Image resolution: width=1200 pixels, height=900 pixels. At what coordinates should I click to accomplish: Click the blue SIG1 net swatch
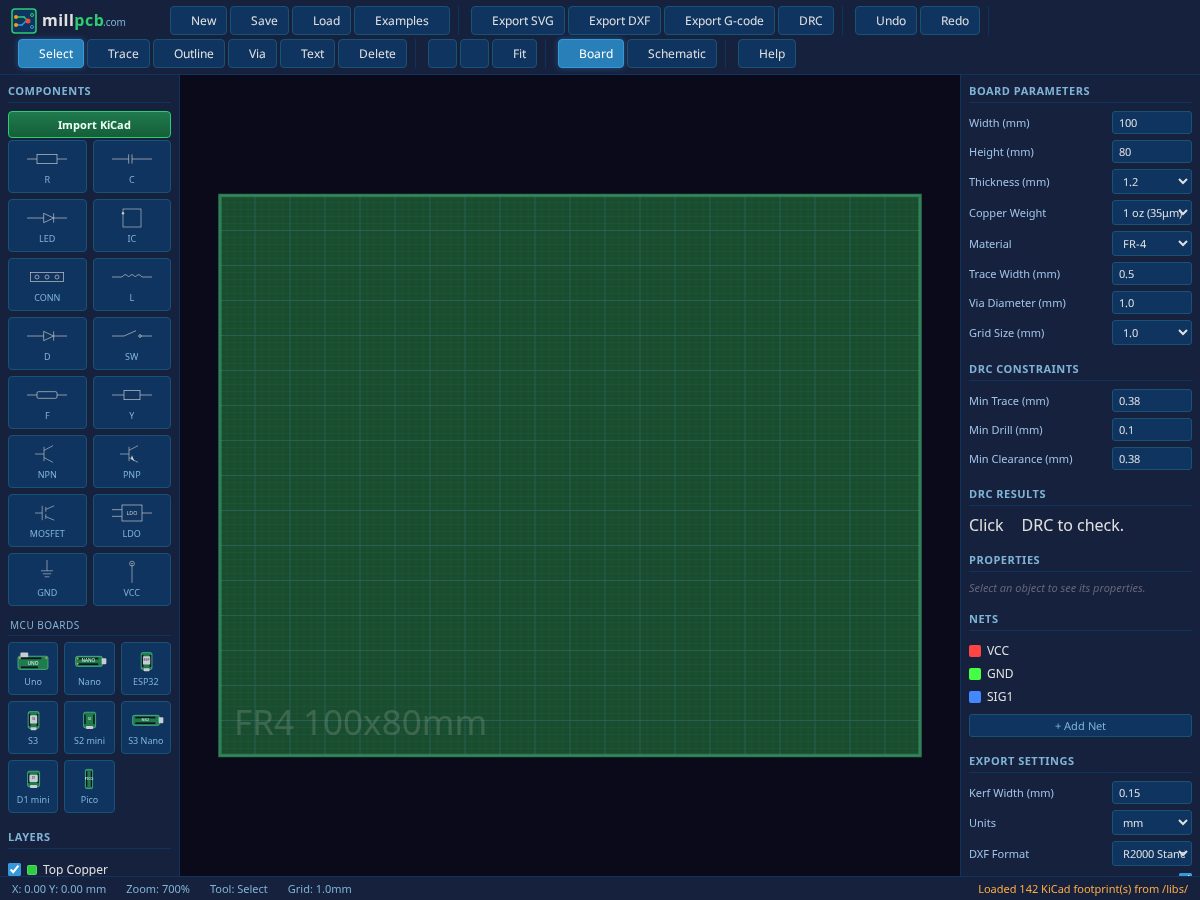(975, 697)
